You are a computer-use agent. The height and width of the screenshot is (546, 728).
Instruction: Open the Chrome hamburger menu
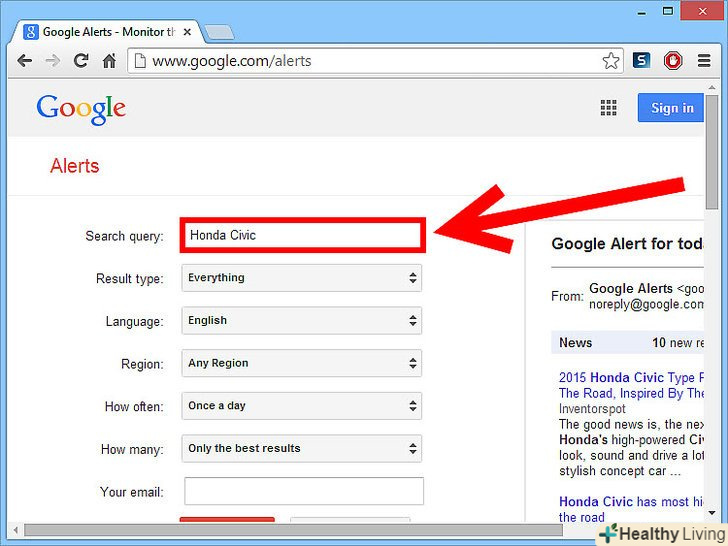pyautogui.click(x=704, y=60)
